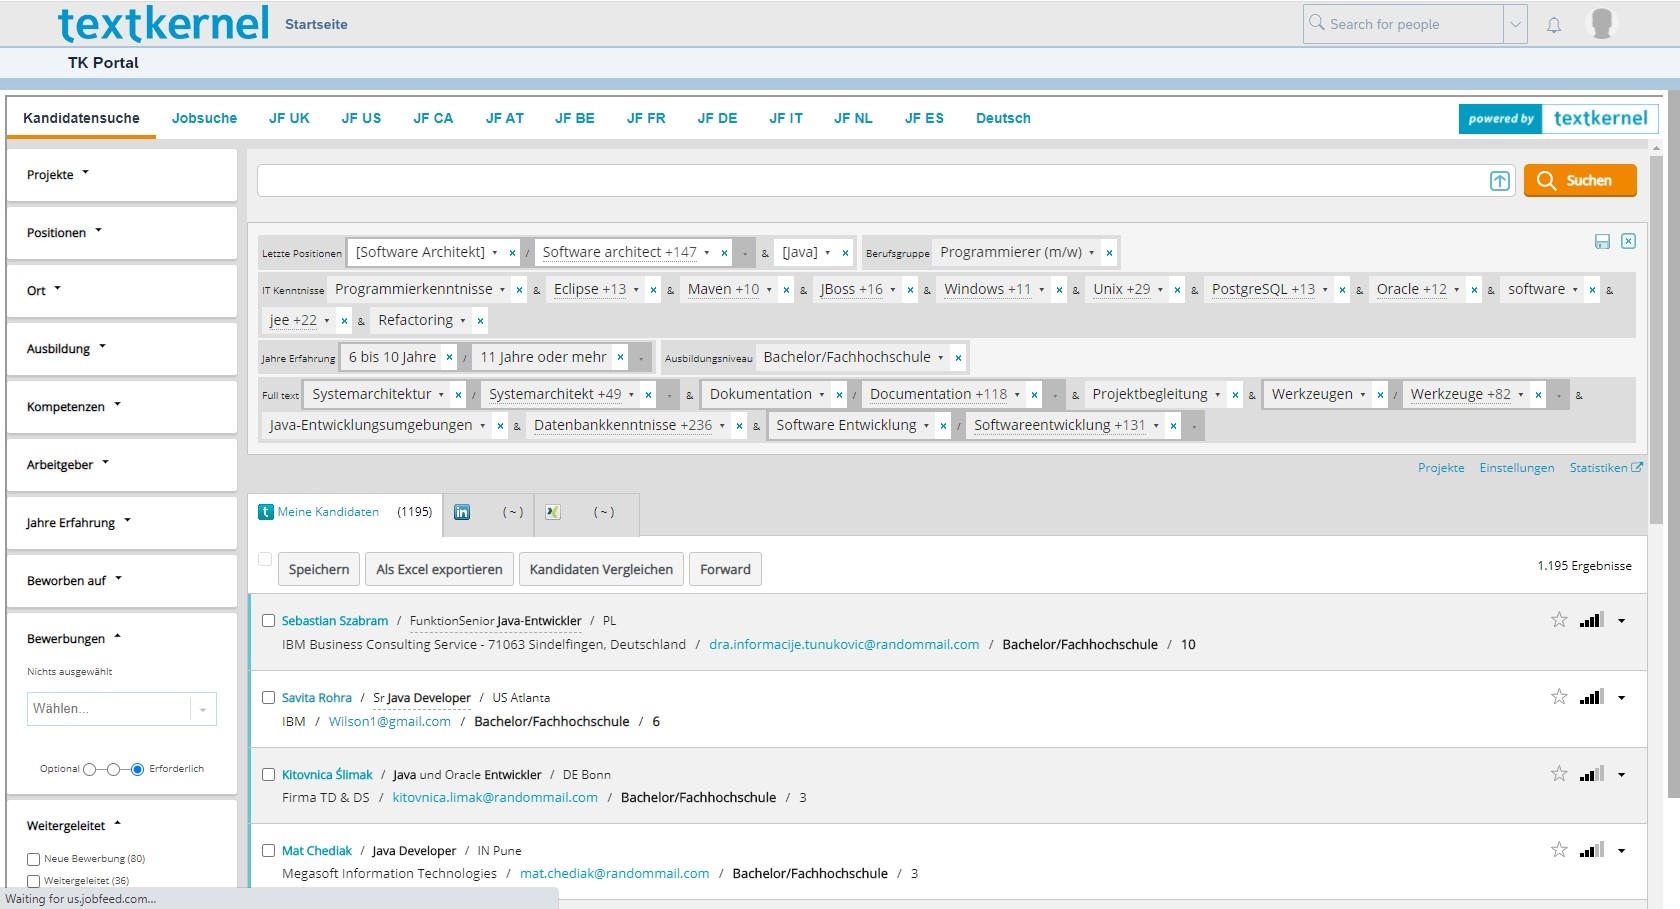Select the Savita Rohra checkbox
The image size is (1680, 909).
pos(268,698)
